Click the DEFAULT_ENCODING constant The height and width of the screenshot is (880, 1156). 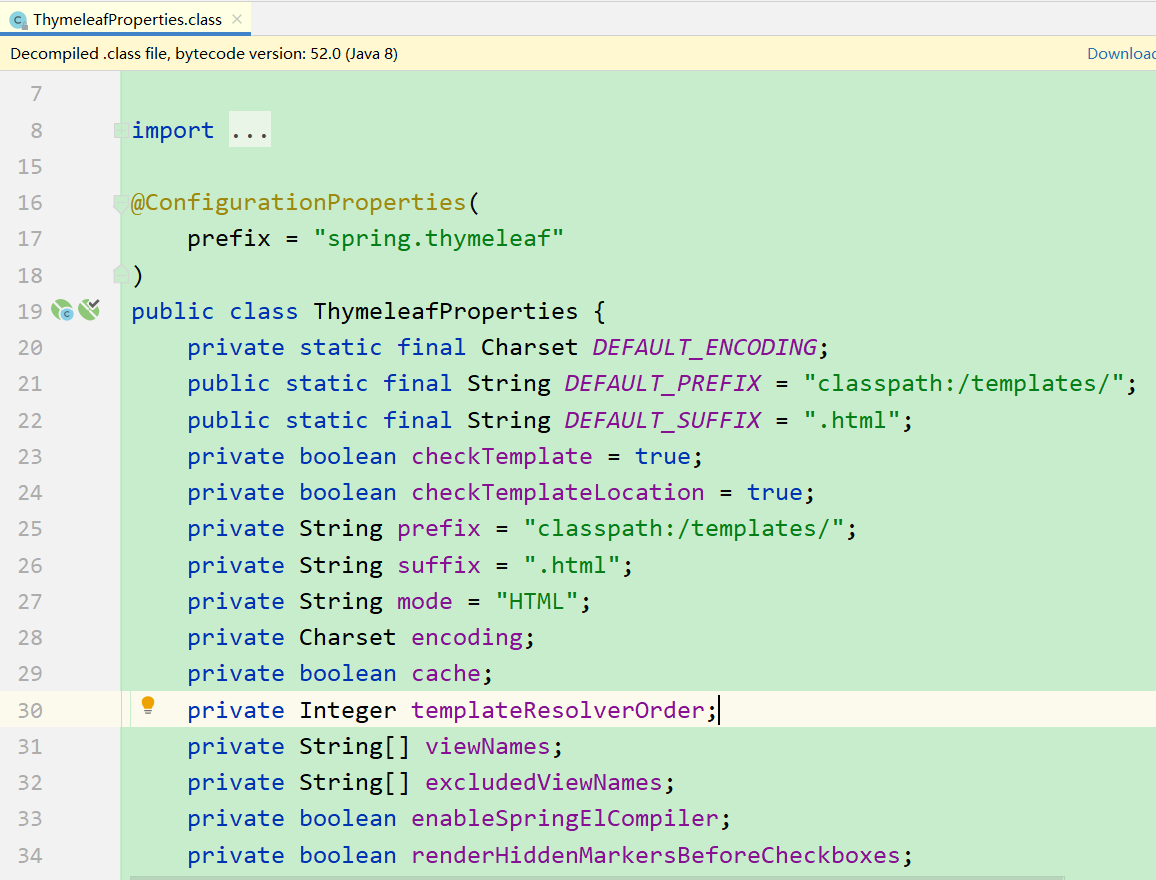(704, 347)
